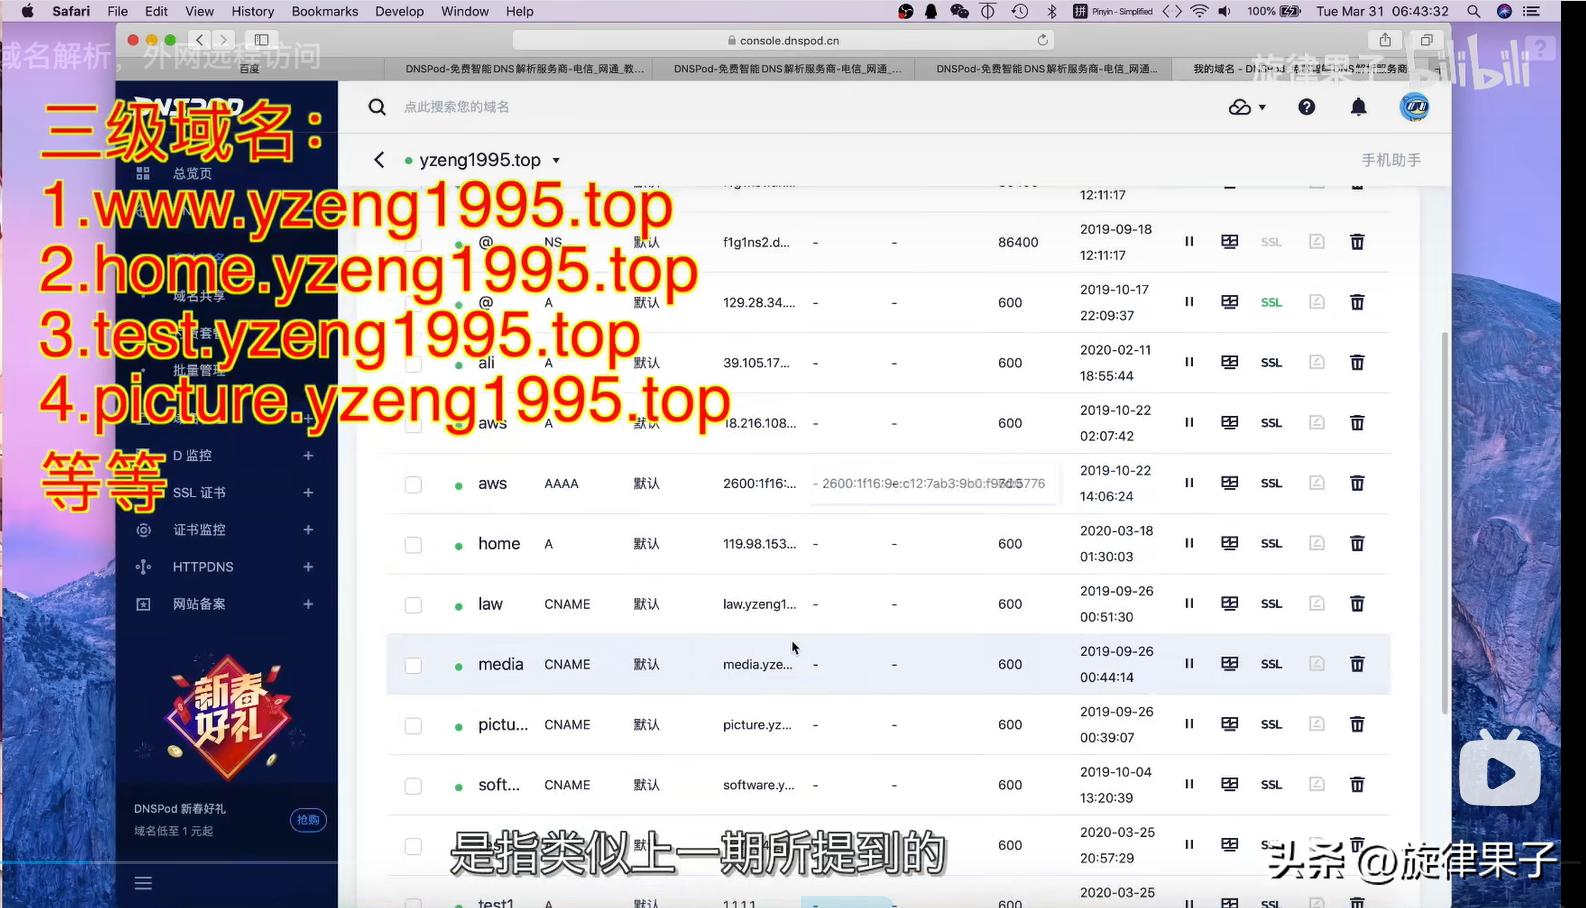Open the SSL option for the 'law' record
1586x908 pixels.
(1271, 604)
